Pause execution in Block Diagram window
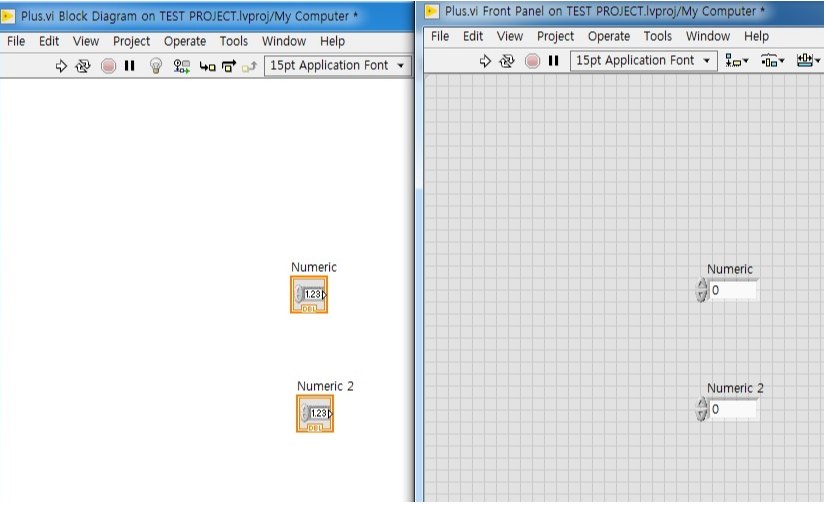 click(x=130, y=65)
